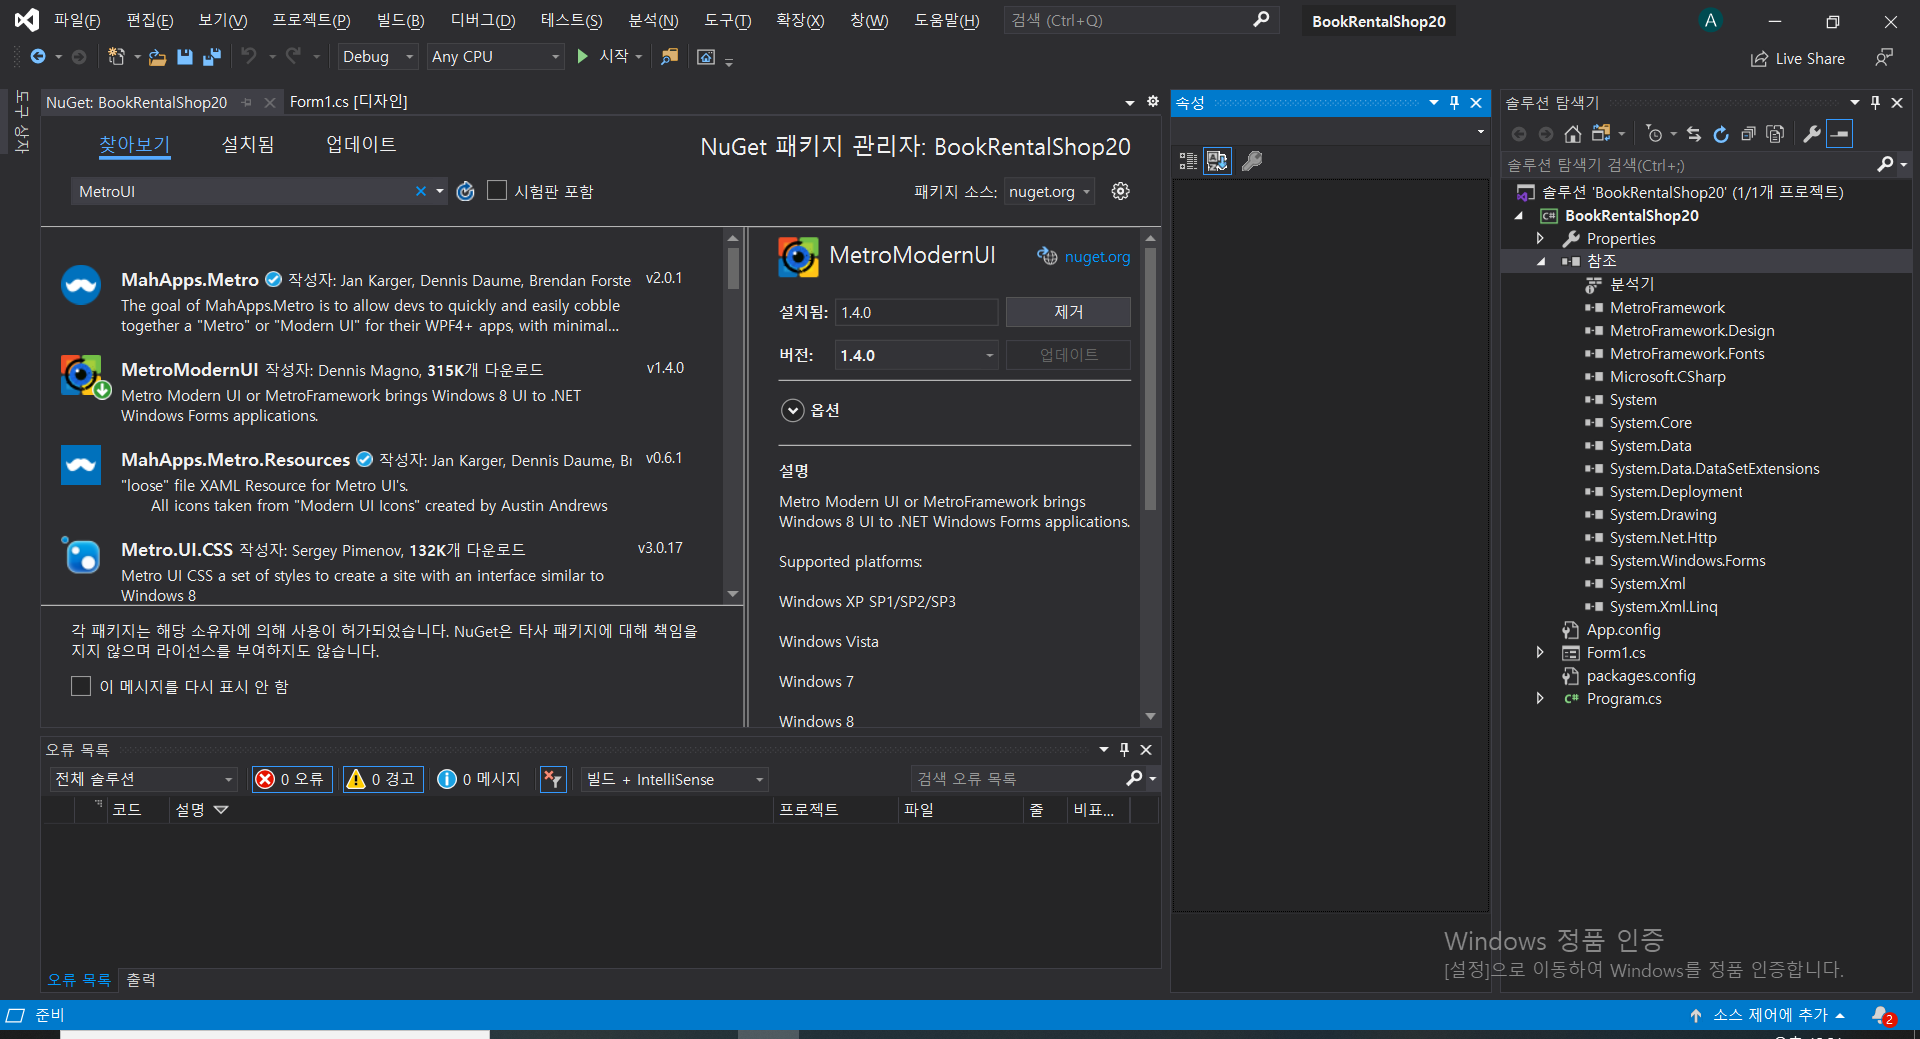Select the MahApps.Metro package in list
Screen dimensions: 1920x1039
[x=380, y=302]
